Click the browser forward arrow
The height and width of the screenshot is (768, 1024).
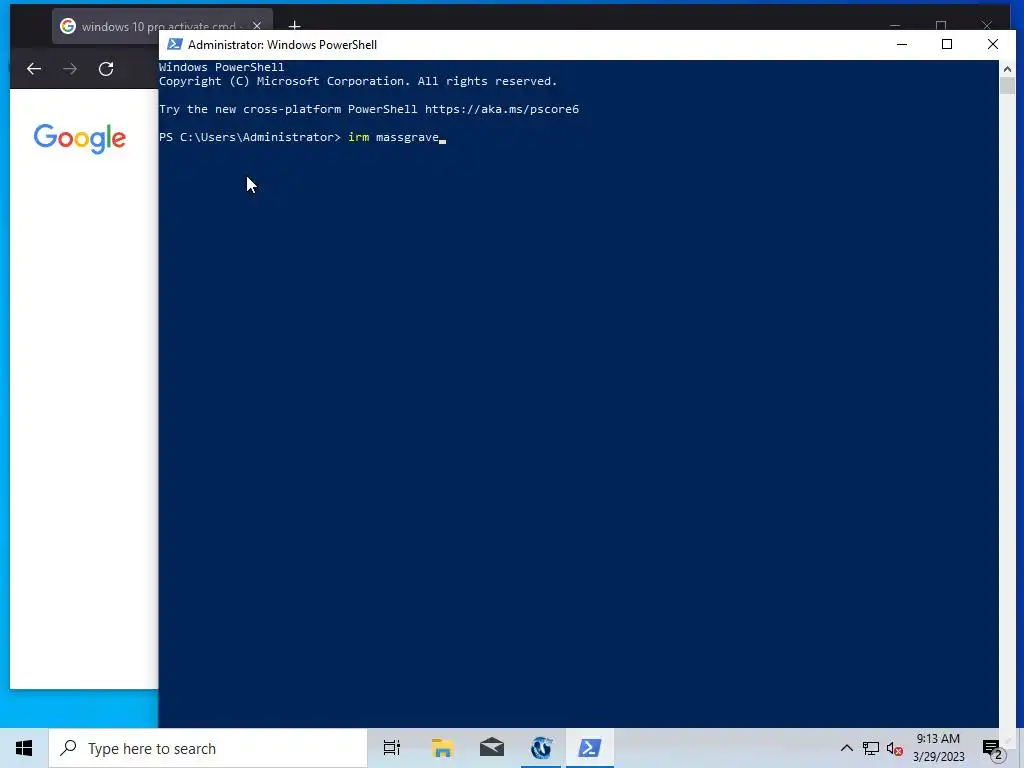pyautogui.click(x=70, y=69)
